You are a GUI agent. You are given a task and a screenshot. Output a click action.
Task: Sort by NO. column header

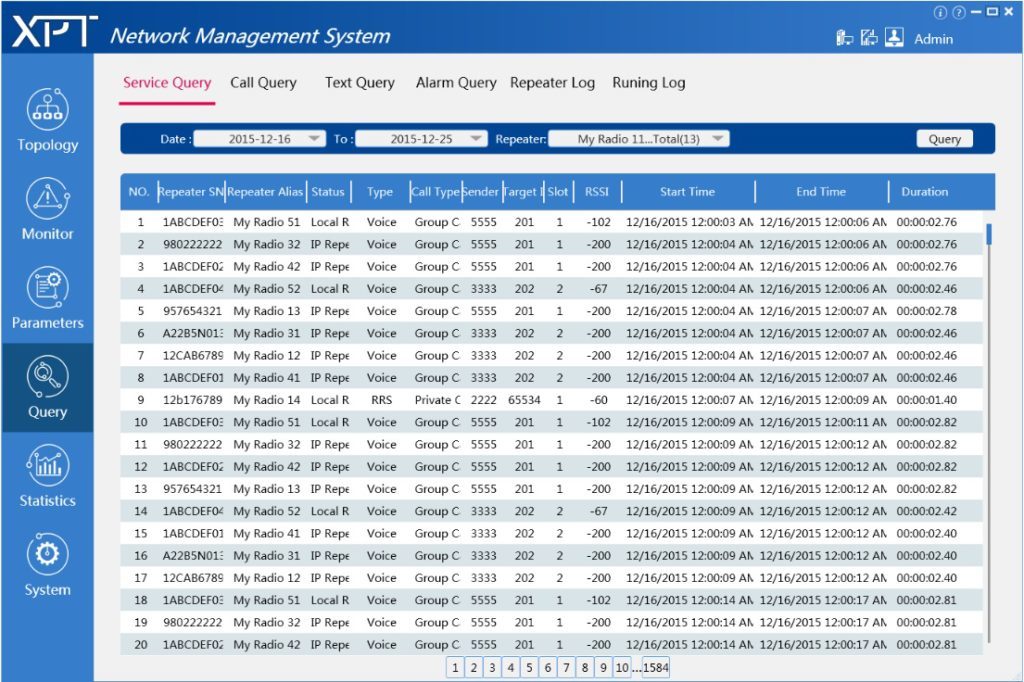pyautogui.click(x=138, y=192)
